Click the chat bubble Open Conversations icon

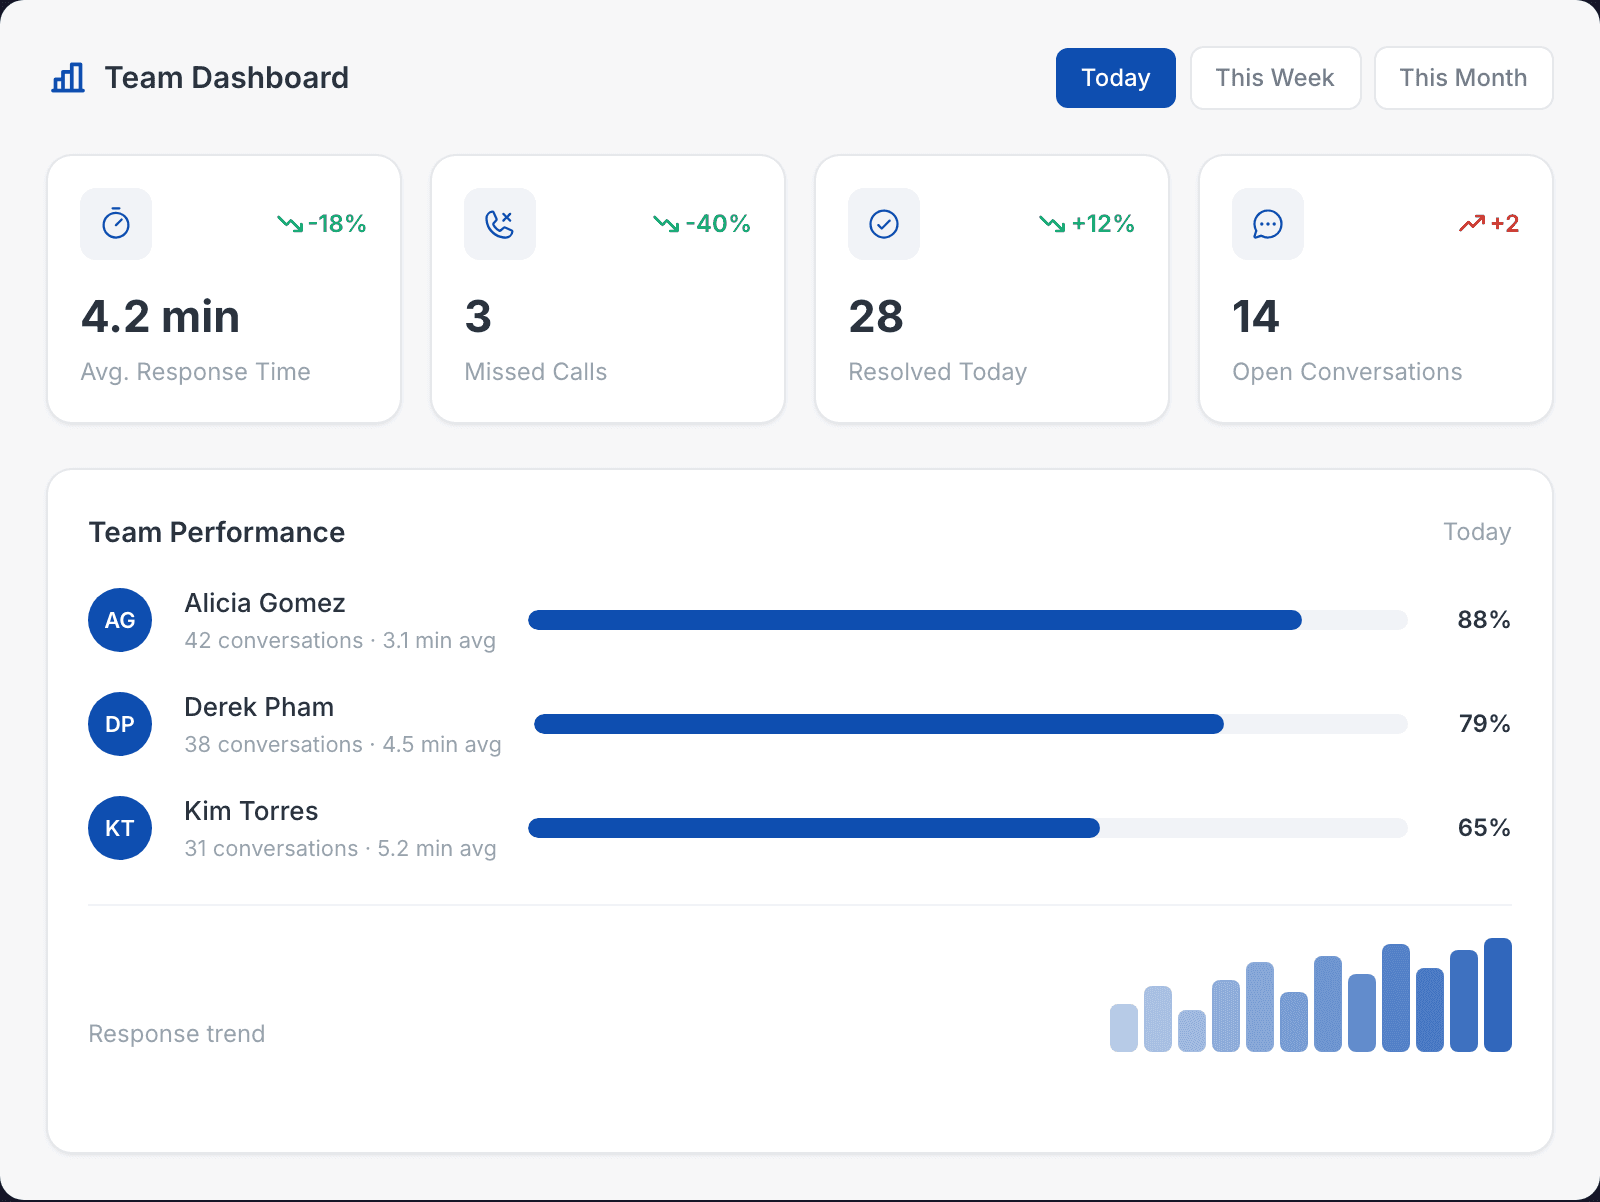[1268, 224]
